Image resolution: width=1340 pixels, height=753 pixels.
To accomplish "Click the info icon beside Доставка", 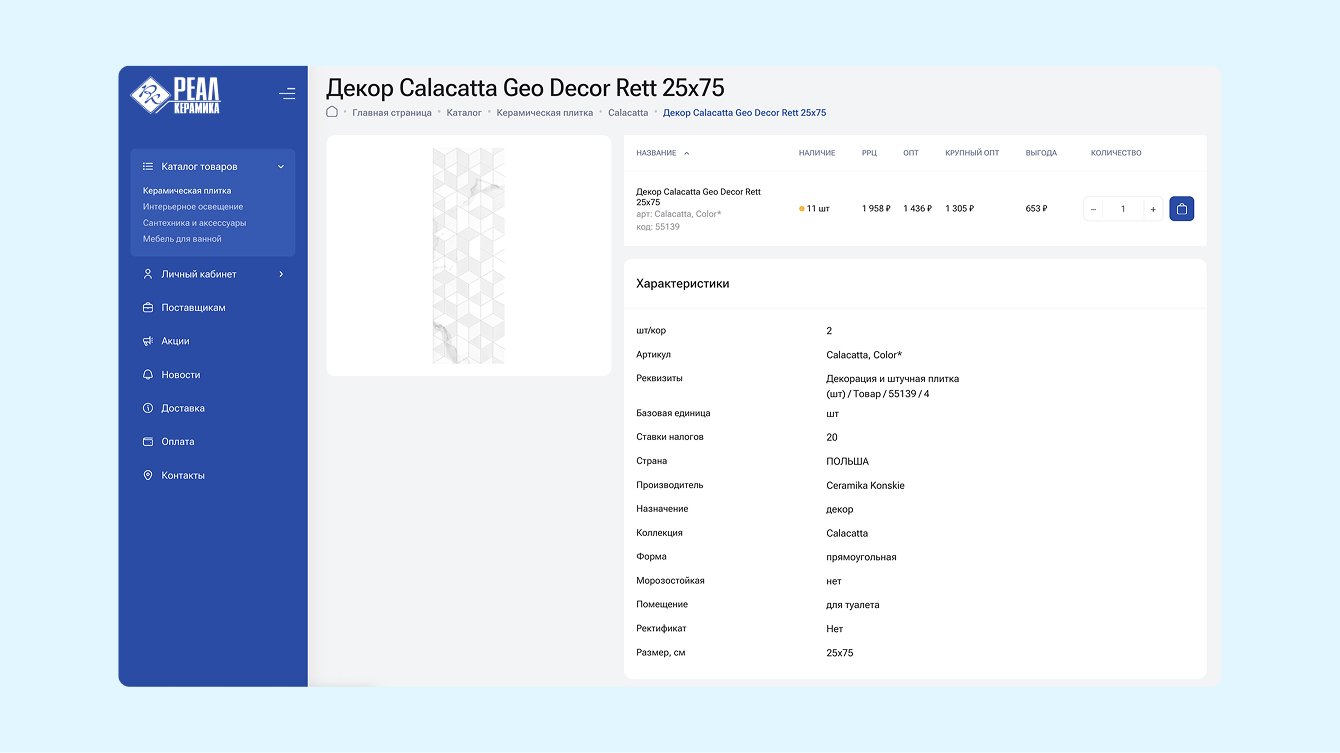I will [148, 408].
